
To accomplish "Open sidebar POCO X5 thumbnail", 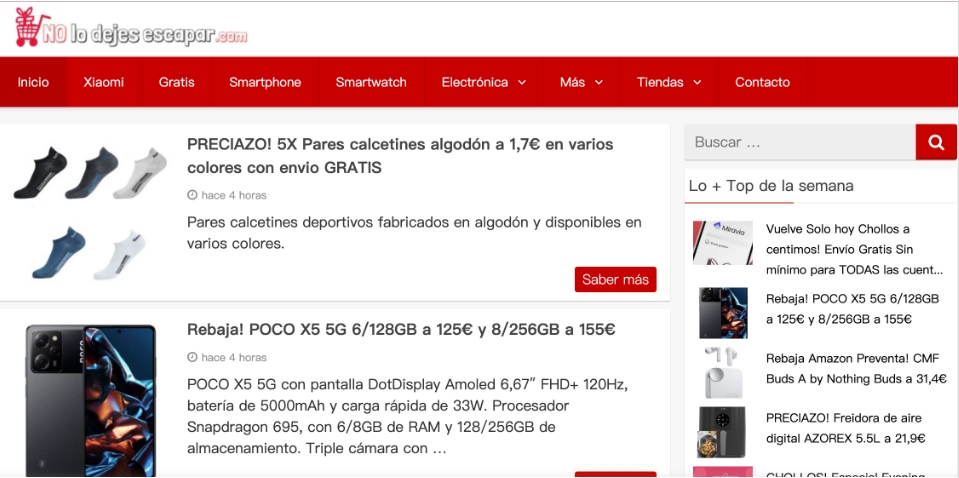I will click(724, 312).
